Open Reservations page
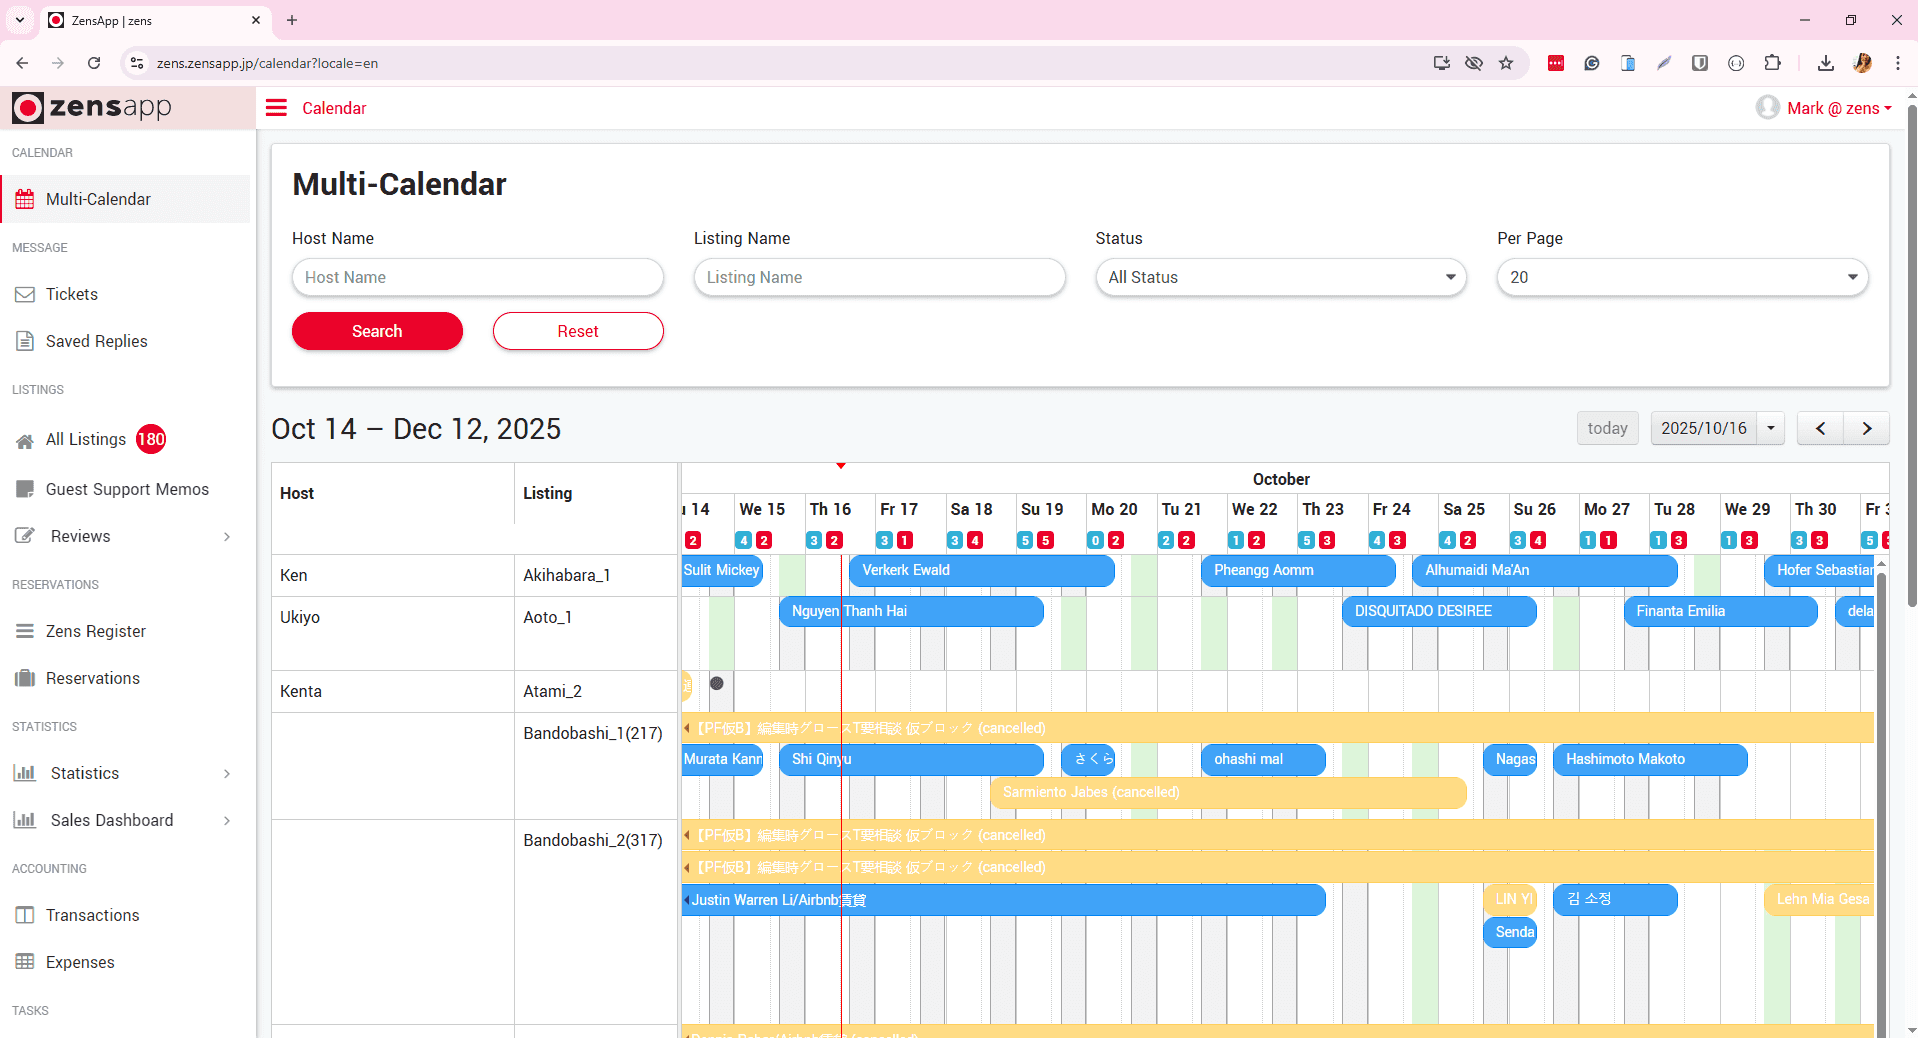1918x1038 pixels. click(x=93, y=678)
